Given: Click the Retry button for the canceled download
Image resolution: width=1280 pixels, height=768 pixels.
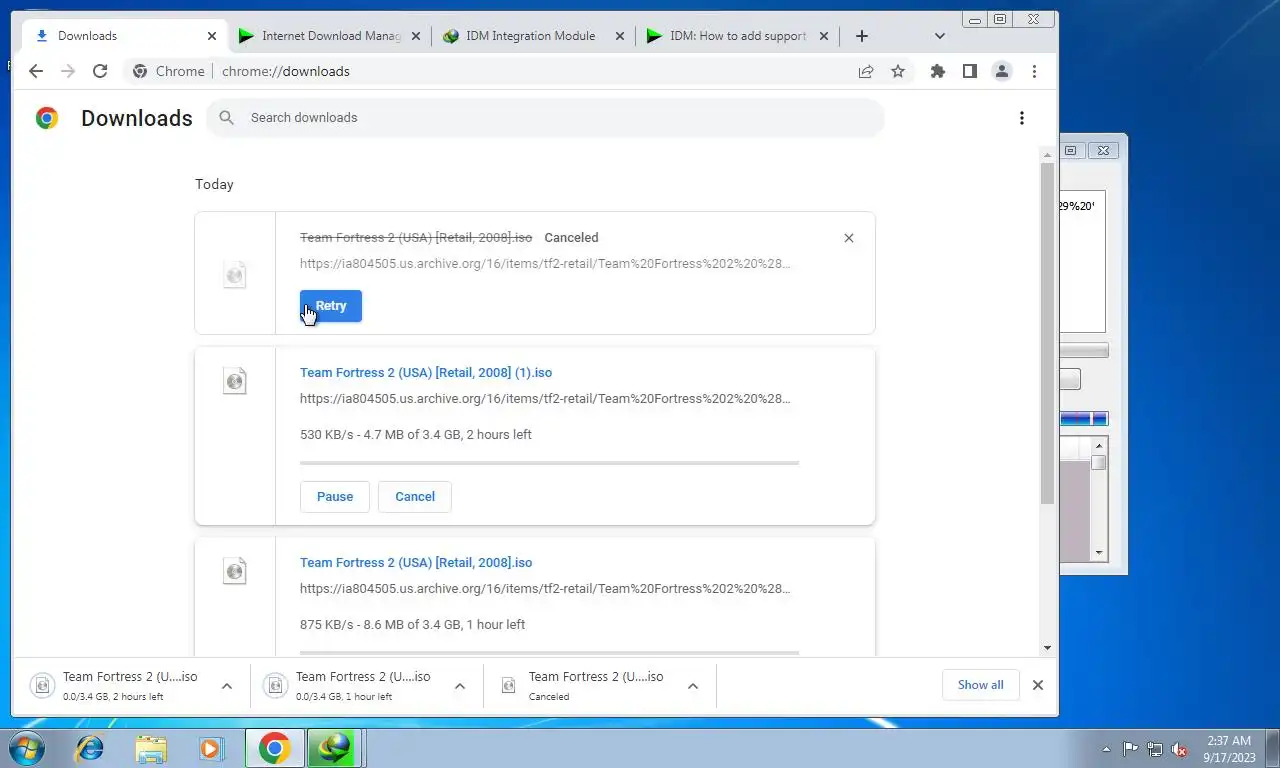Looking at the screenshot, I should pos(331,306).
